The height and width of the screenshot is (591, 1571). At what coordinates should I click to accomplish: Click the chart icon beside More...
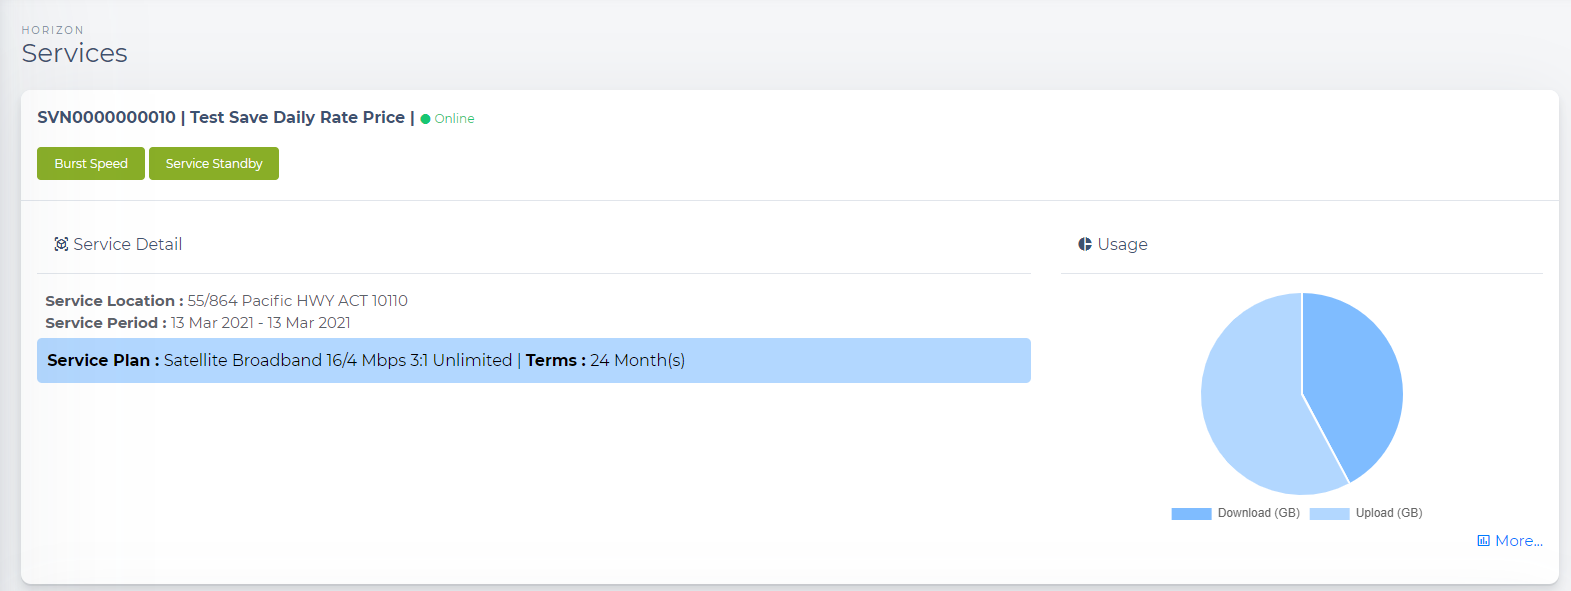pyautogui.click(x=1483, y=541)
